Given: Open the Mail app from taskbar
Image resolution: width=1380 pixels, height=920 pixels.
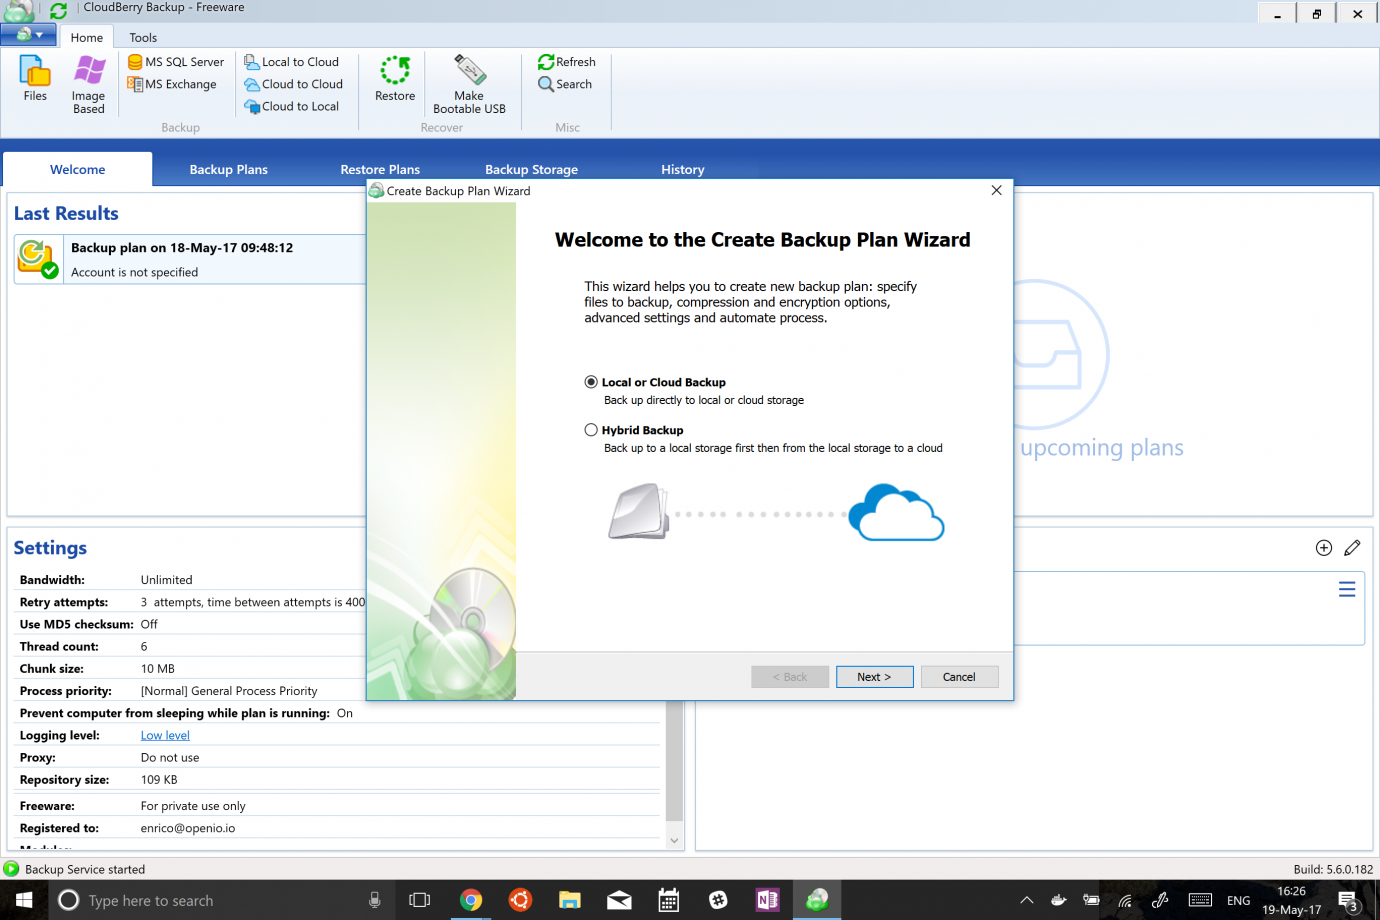Looking at the screenshot, I should coord(619,900).
